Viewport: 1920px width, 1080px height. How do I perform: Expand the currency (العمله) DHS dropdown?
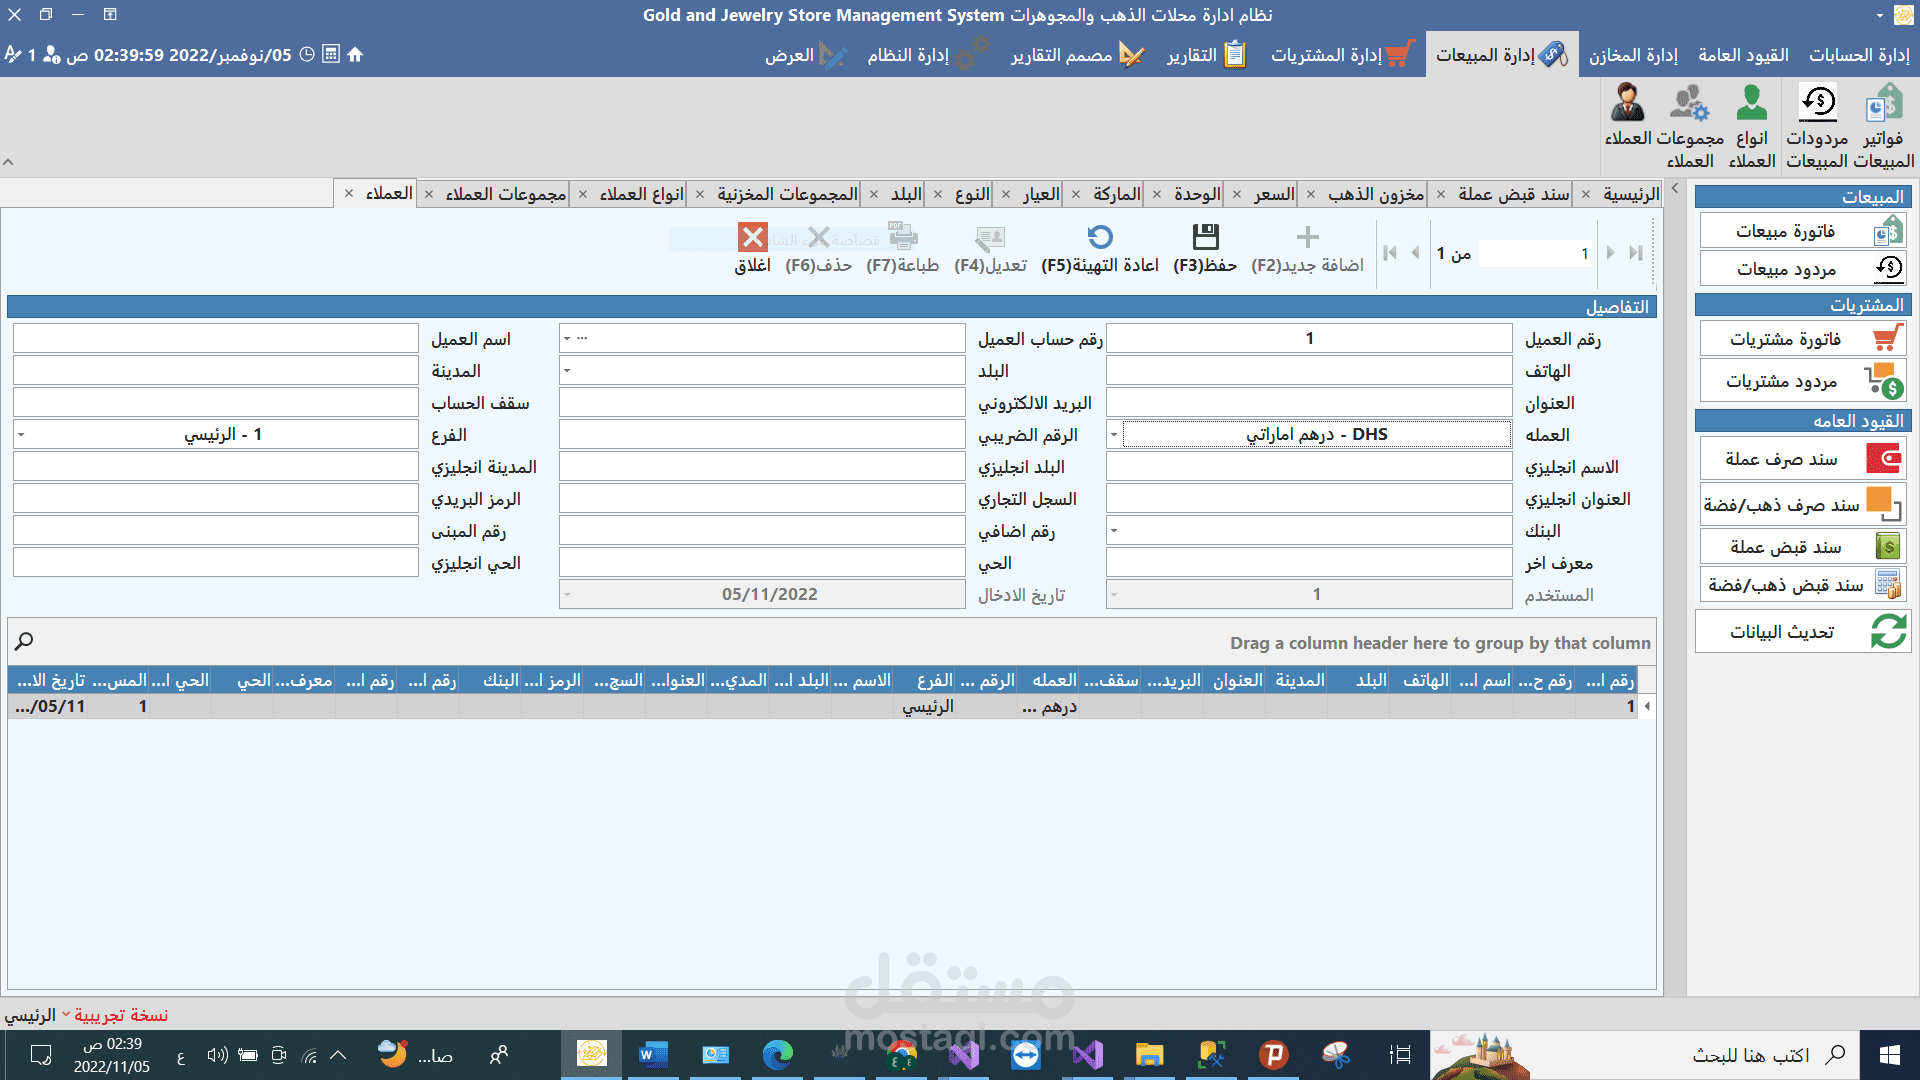(1114, 435)
